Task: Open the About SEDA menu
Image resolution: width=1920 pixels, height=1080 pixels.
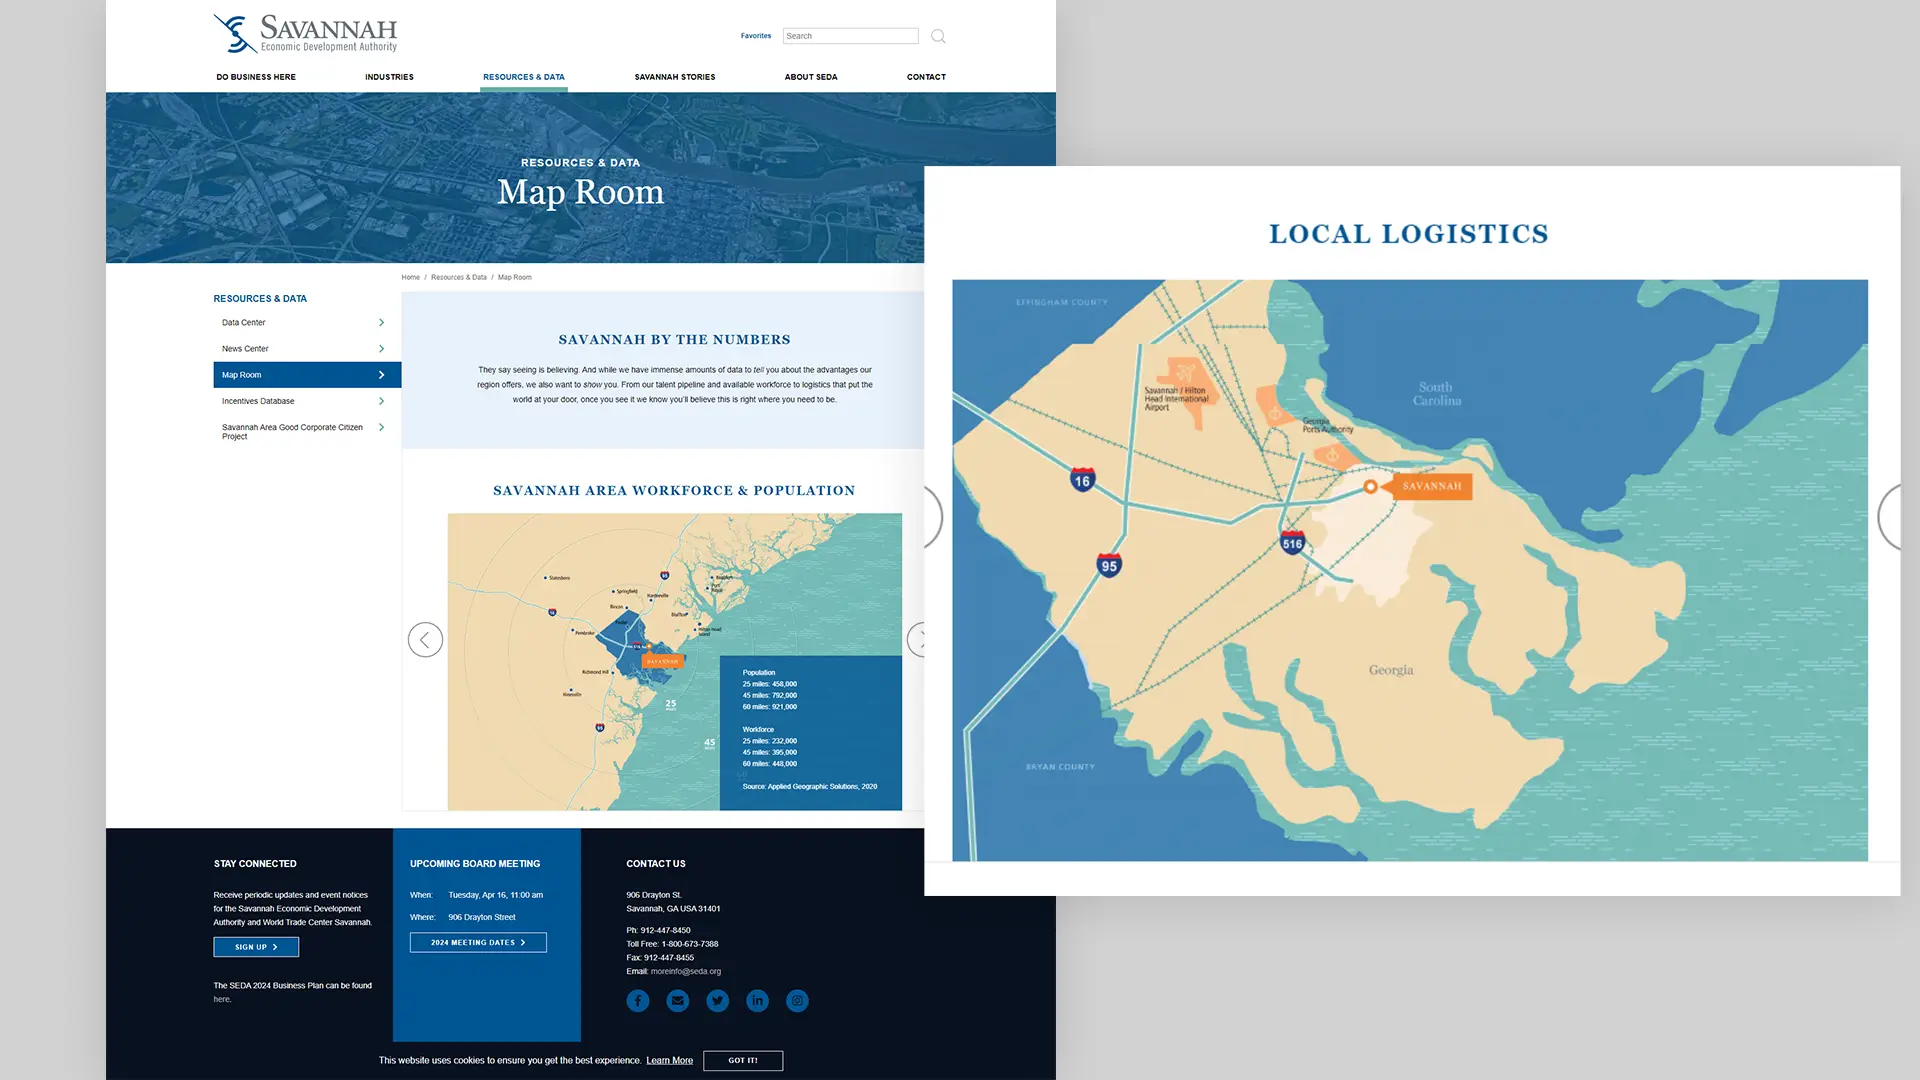Action: [x=811, y=77]
